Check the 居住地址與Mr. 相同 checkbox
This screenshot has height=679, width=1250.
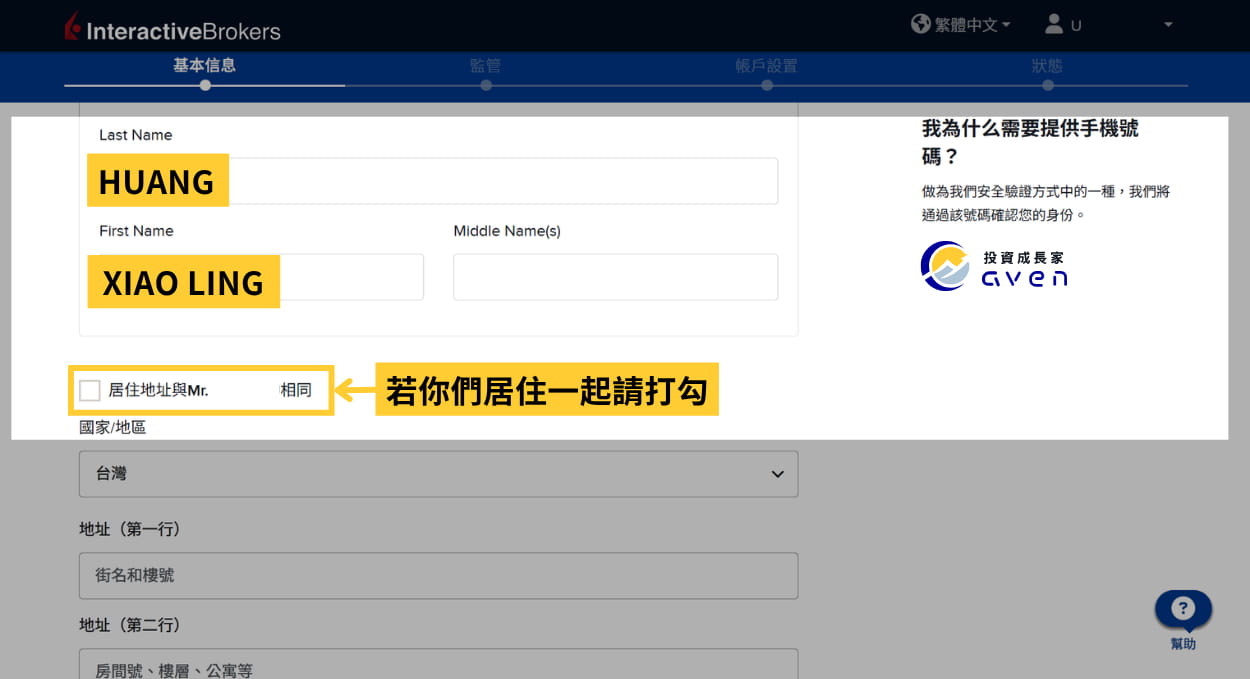click(90, 390)
